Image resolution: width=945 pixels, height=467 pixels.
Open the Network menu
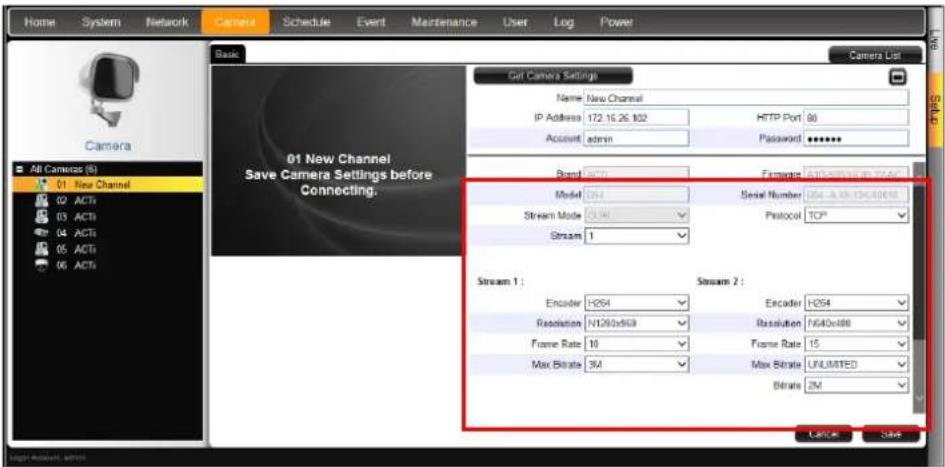pyautogui.click(x=167, y=22)
